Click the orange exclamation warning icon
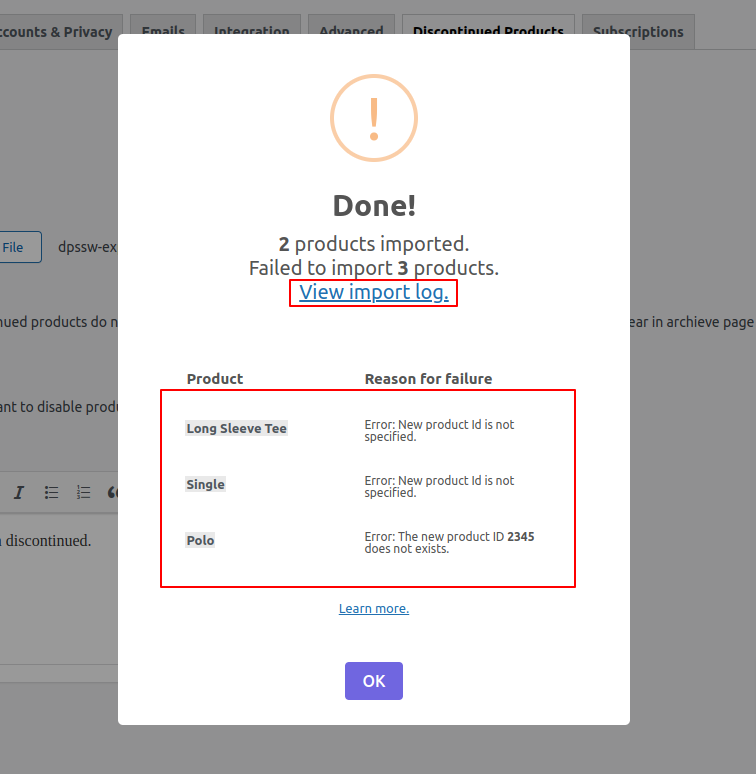756x774 pixels. [x=373, y=117]
